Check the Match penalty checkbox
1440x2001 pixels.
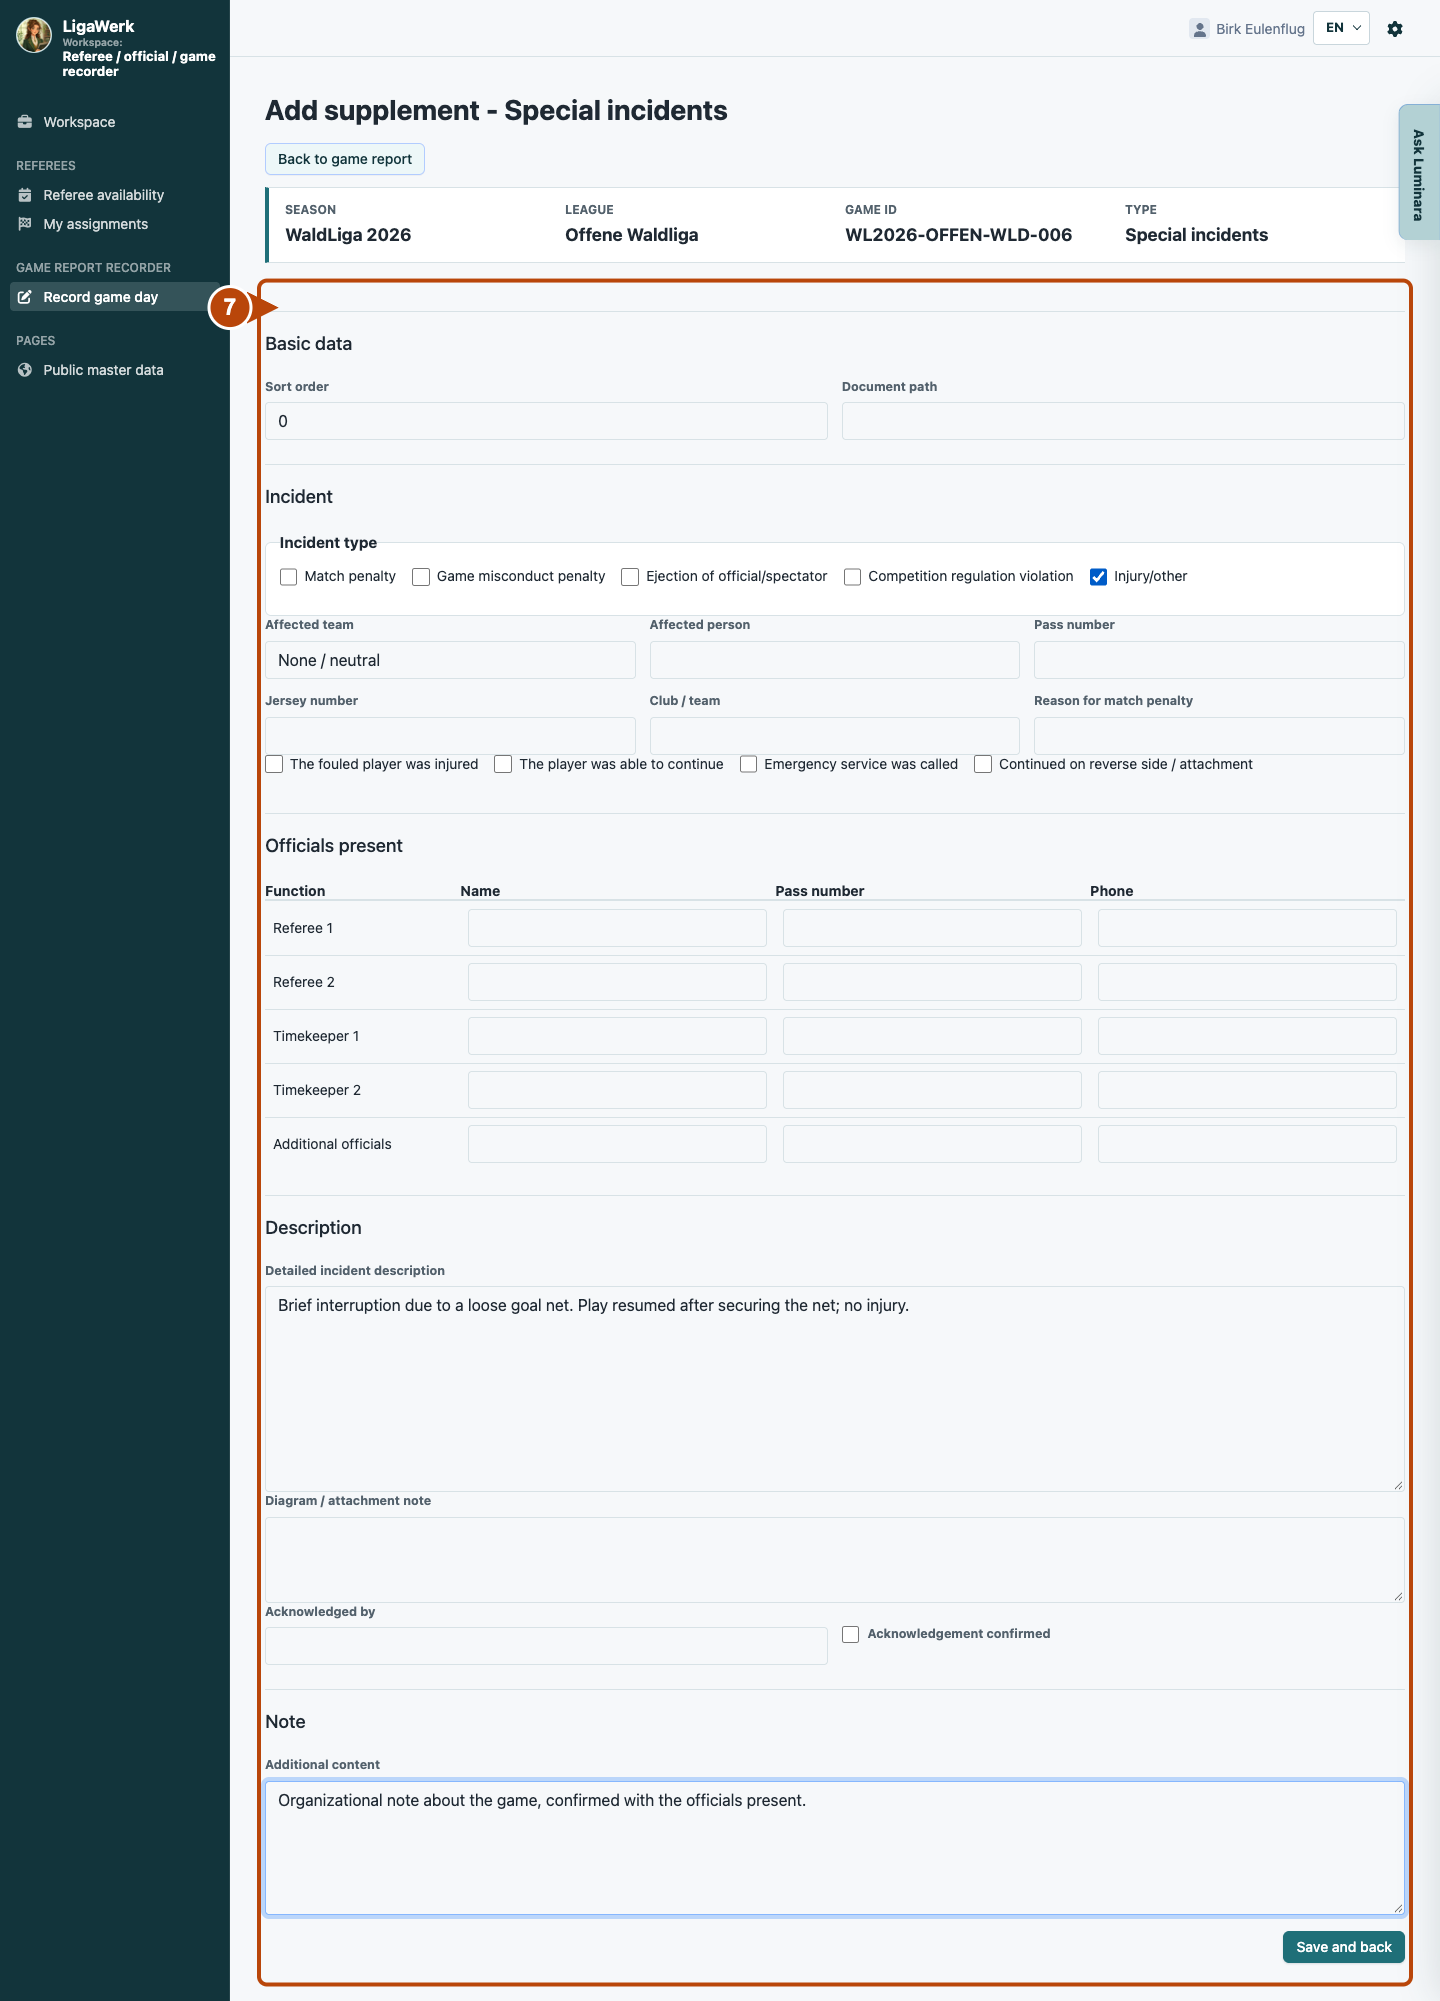coord(289,577)
